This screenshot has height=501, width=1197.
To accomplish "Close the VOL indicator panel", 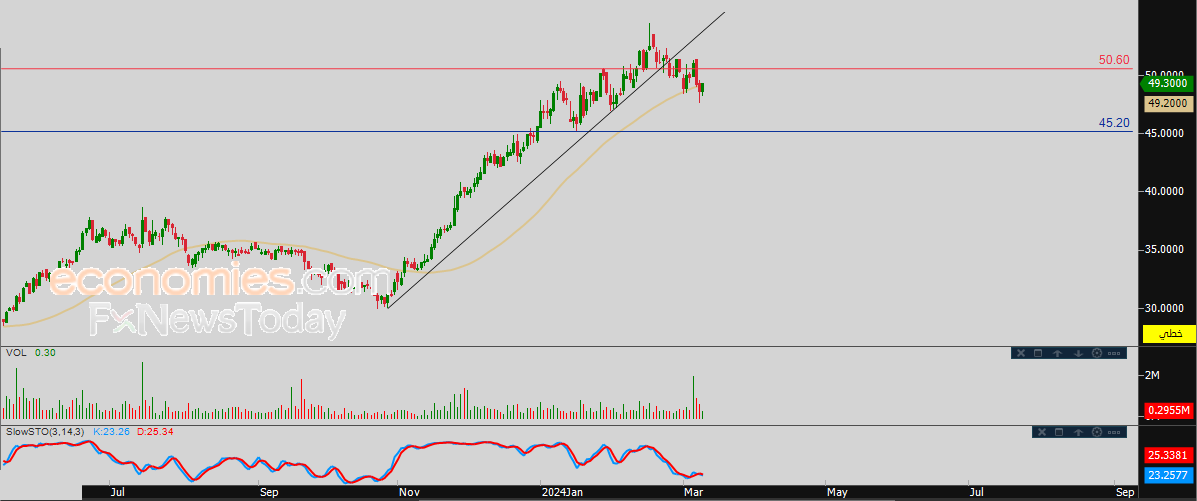I will click(x=1019, y=353).
